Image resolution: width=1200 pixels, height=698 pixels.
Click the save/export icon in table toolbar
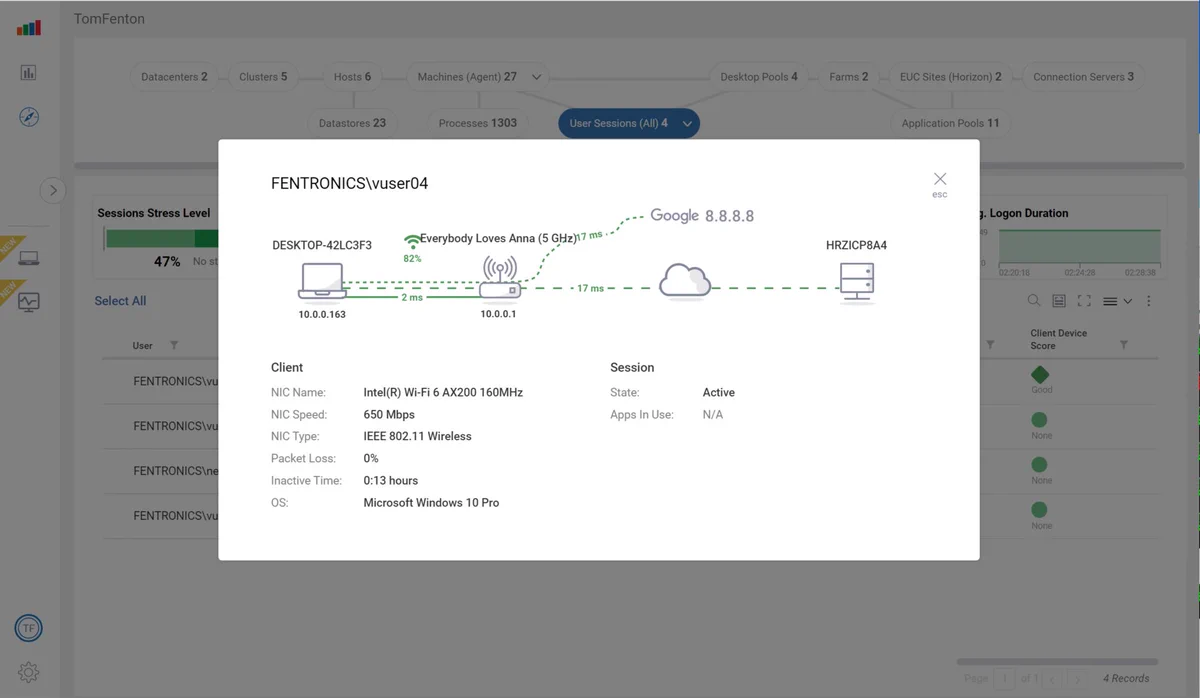pos(1059,301)
